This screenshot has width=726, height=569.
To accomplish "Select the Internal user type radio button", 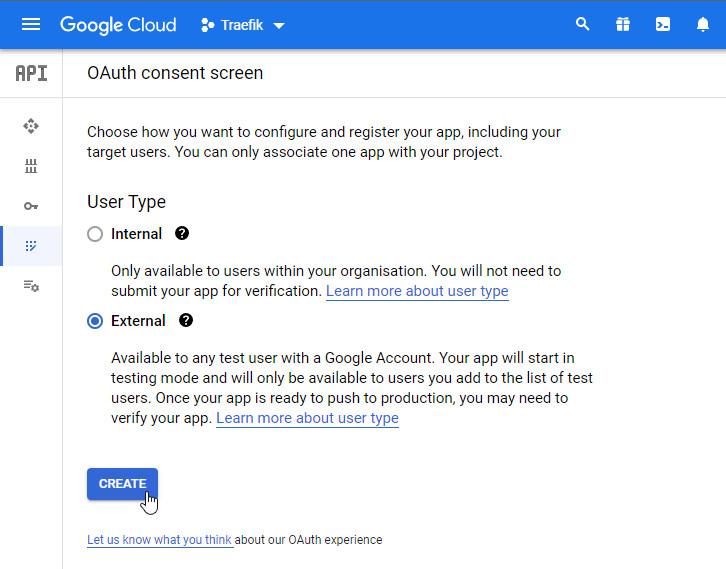I will pos(95,234).
